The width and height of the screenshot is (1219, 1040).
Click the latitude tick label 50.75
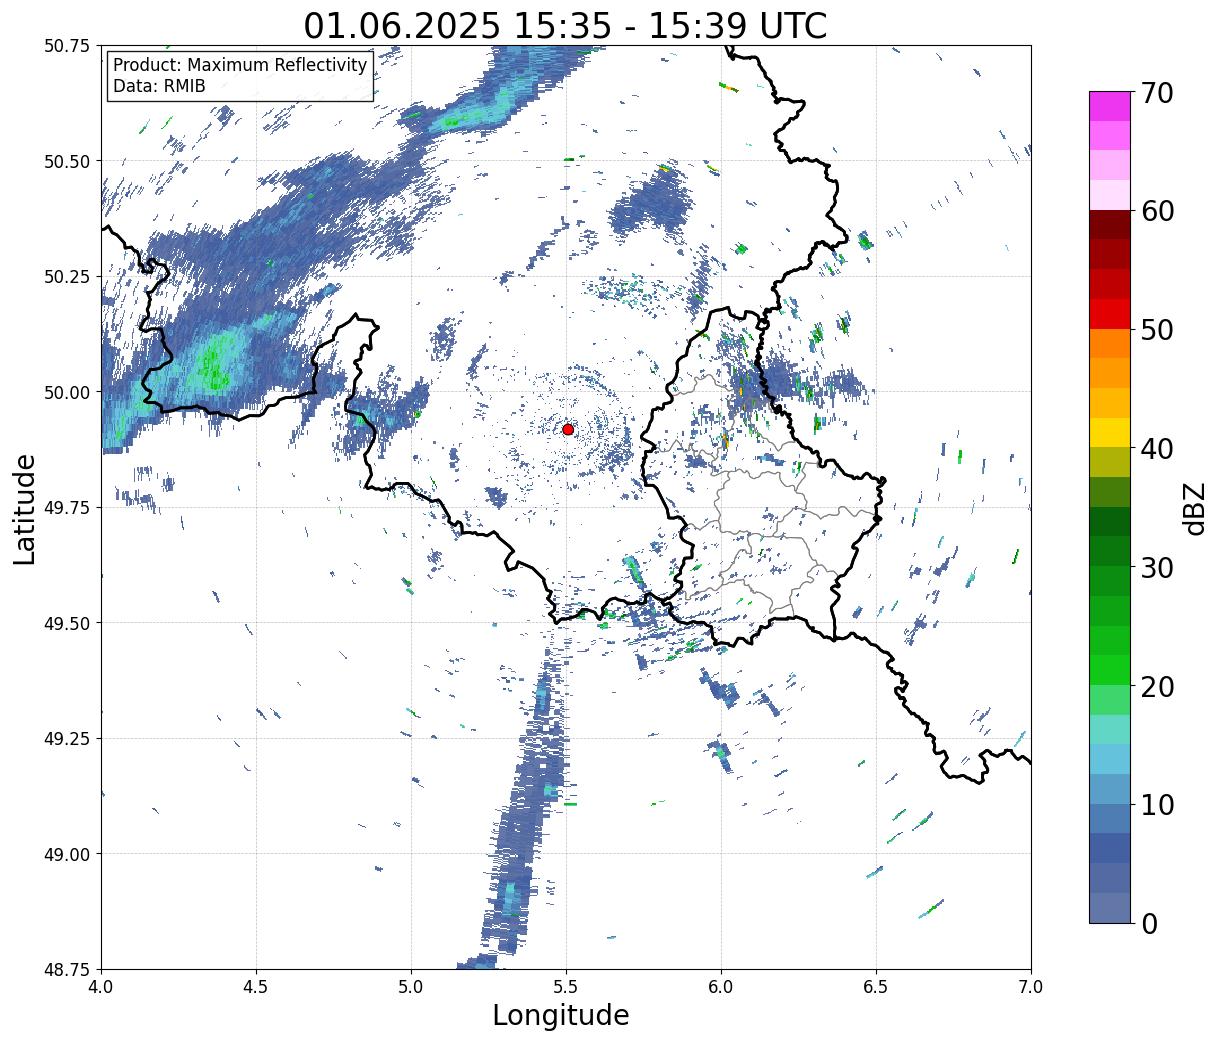pos(67,46)
